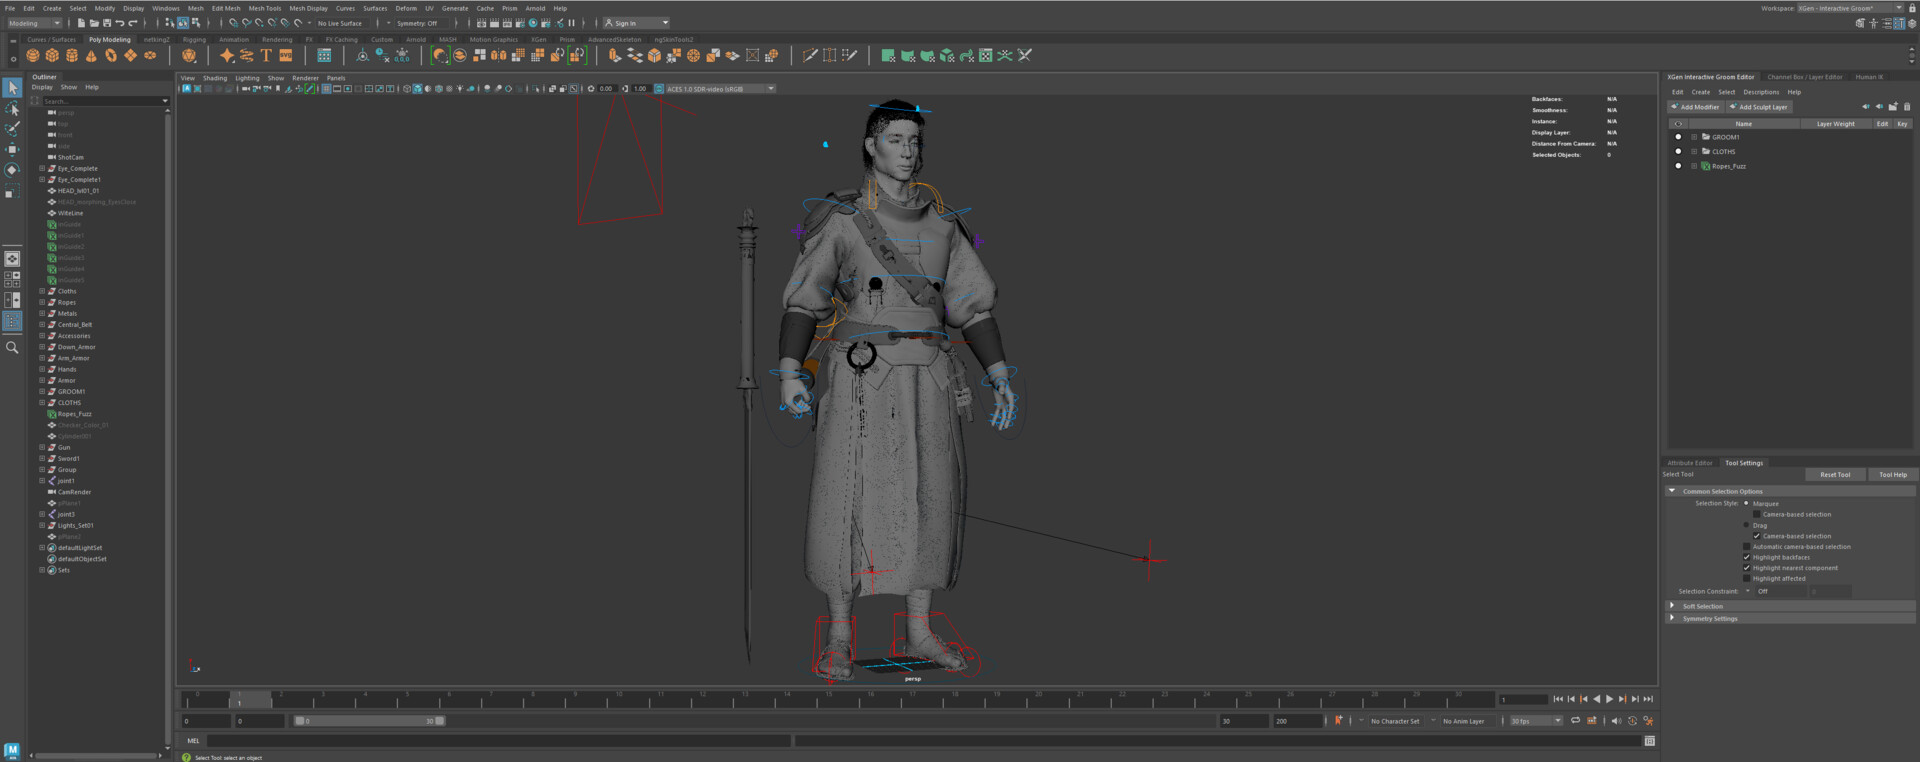Switch to the Rigging shelf tab
This screenshot has width=1920, height=762.
tap(194, 40)
